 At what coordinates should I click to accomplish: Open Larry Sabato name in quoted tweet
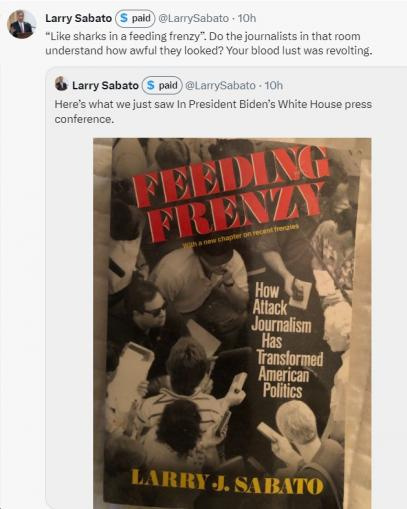click(105, 86)
